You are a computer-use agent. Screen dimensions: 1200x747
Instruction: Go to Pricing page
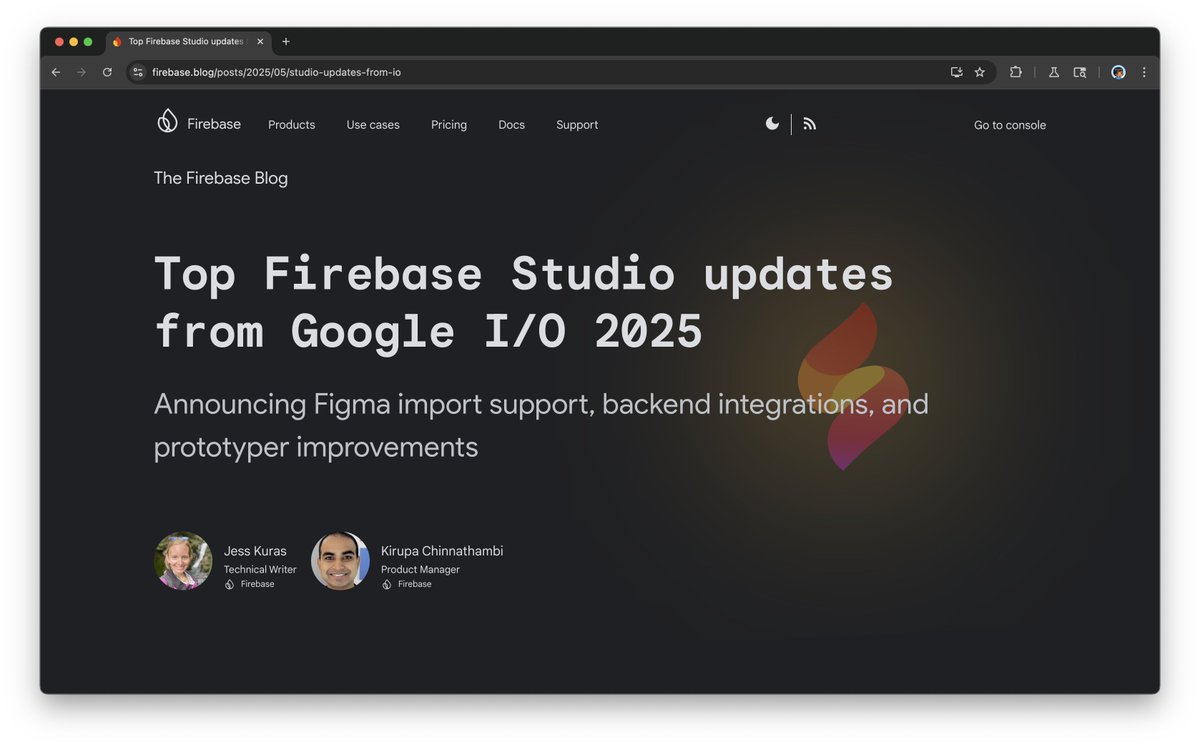click(x=449, y=125)
